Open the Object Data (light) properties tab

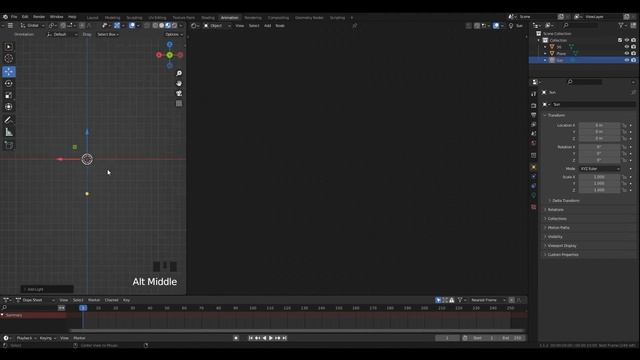(x=533, y=195)
